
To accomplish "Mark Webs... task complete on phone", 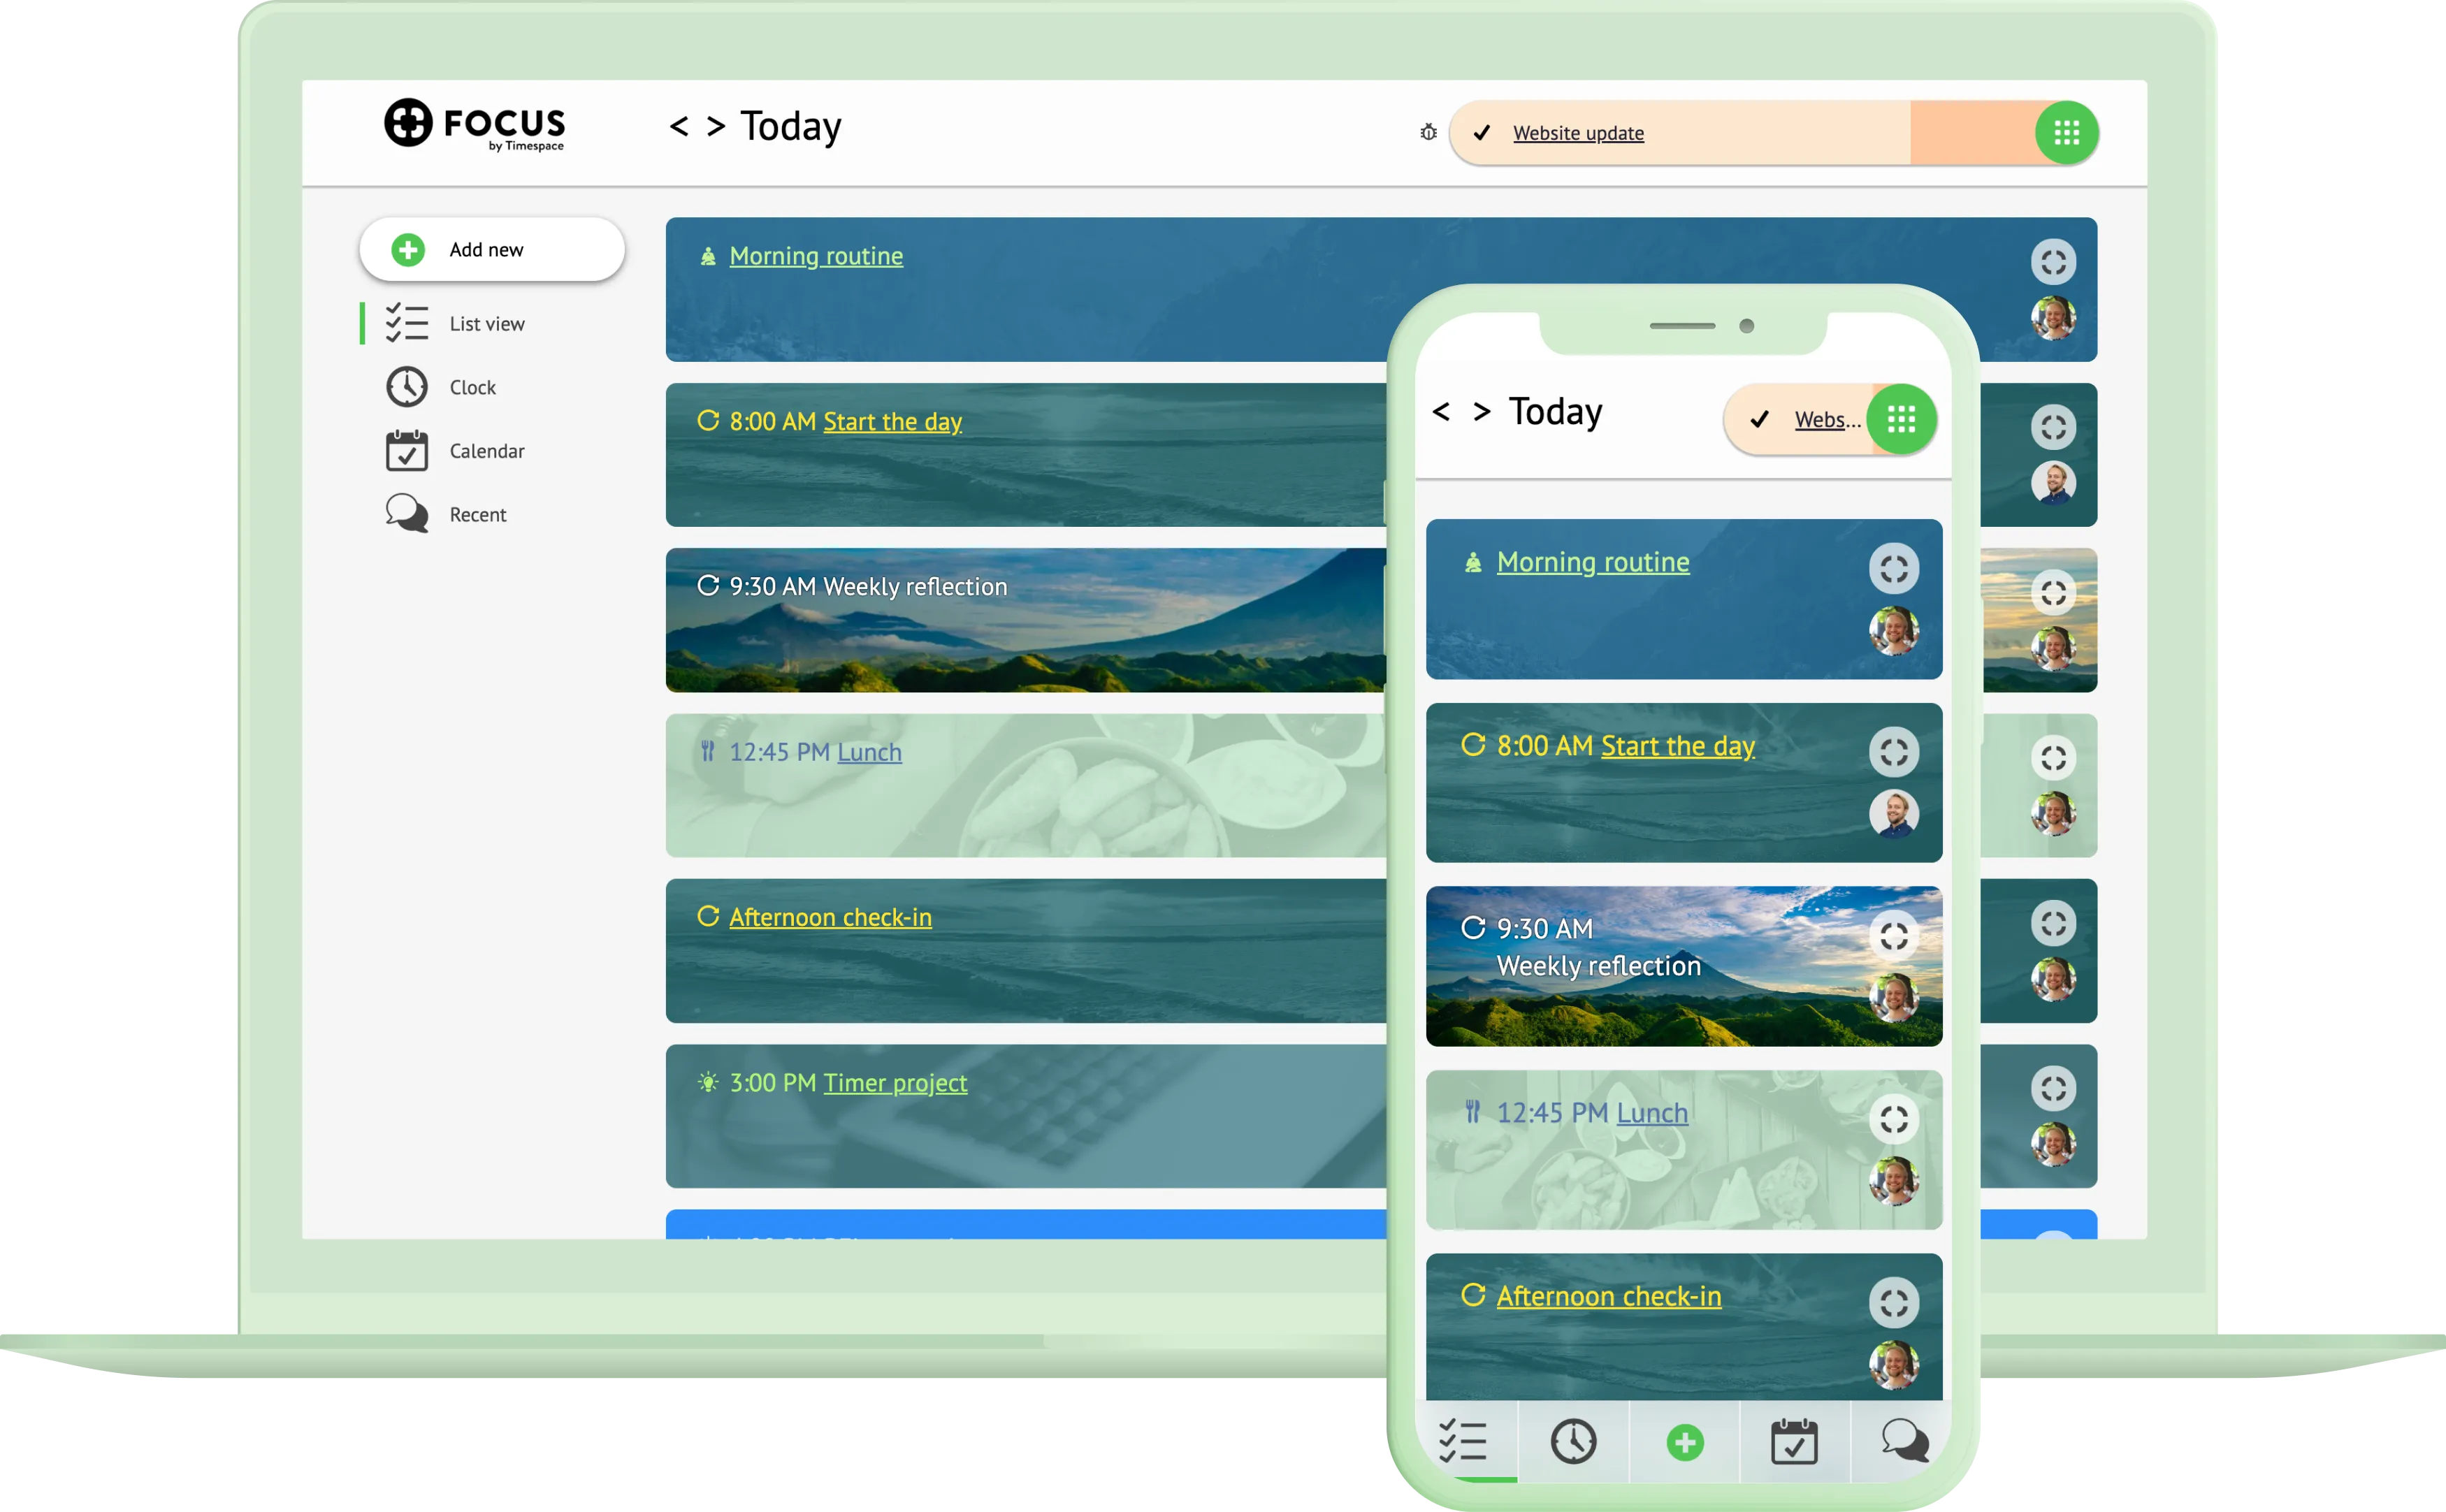I will pos(1759,419).
